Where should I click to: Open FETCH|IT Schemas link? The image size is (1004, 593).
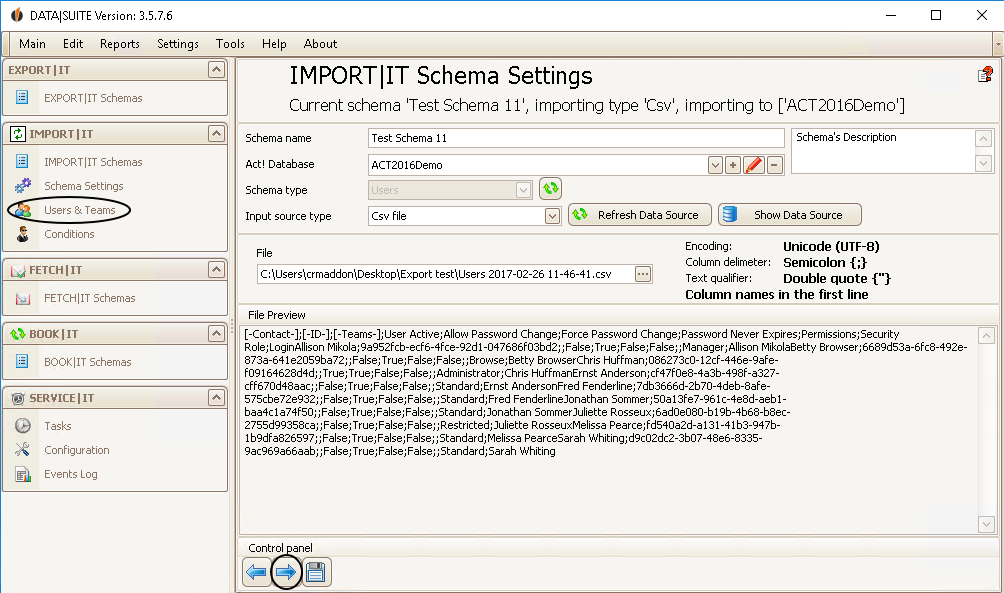pyautogui.click(x=90, y=298)
